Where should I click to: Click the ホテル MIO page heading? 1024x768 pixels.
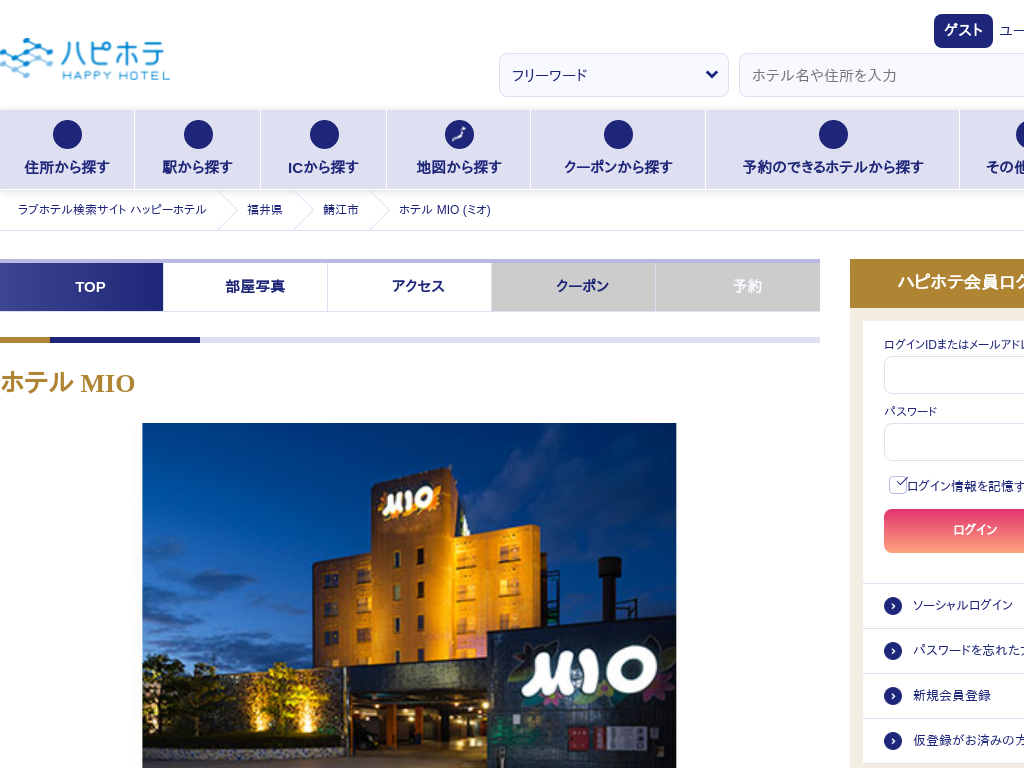68,383
